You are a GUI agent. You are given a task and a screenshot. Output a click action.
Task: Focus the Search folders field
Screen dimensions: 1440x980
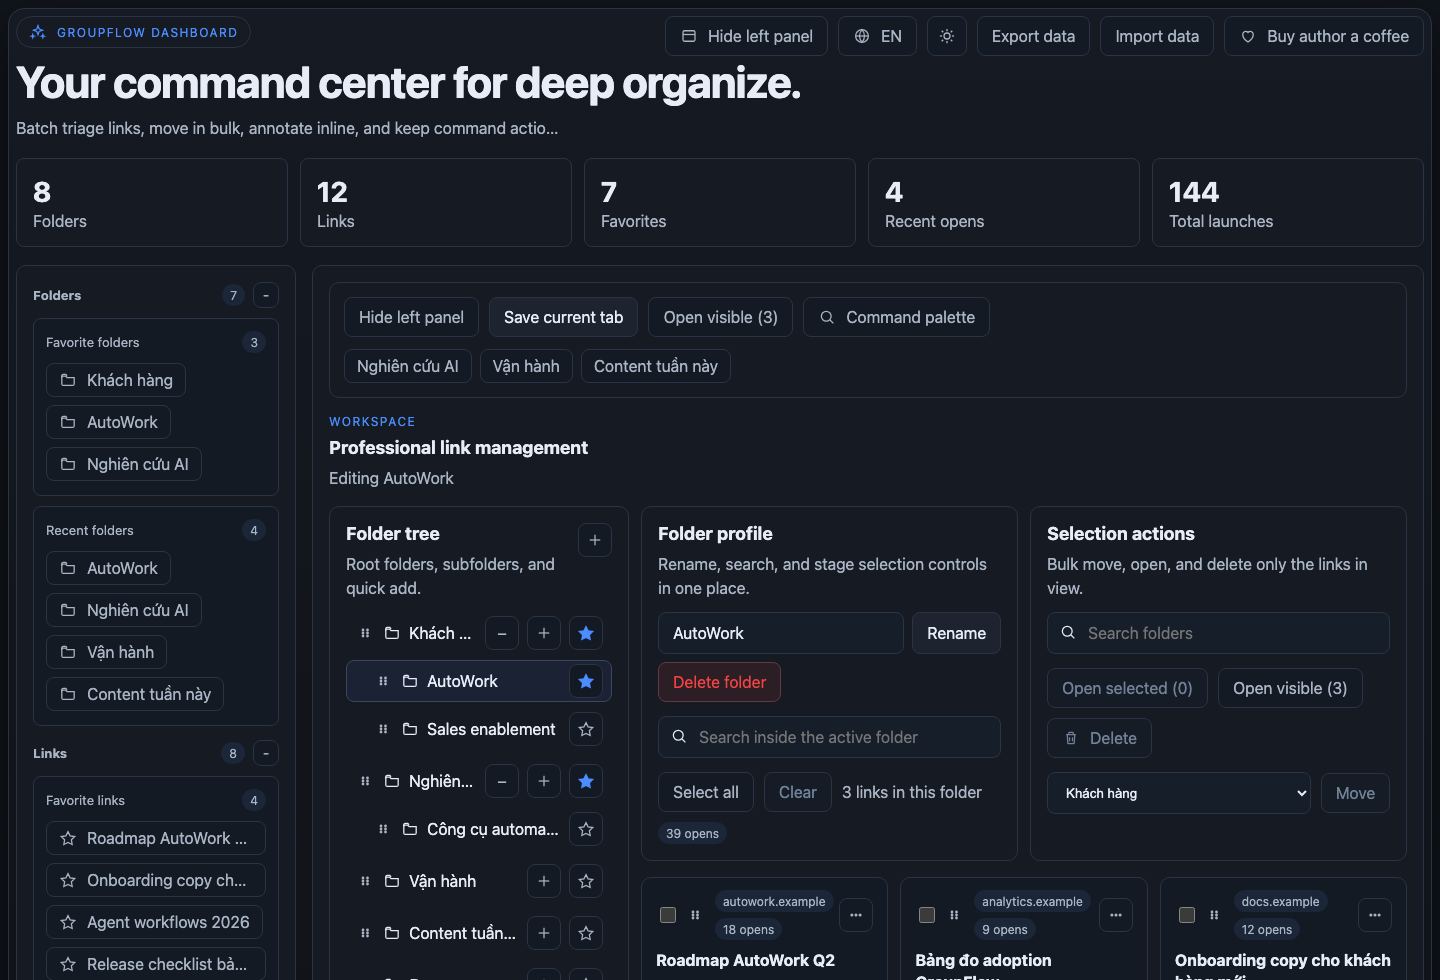tap(1218, 633)
